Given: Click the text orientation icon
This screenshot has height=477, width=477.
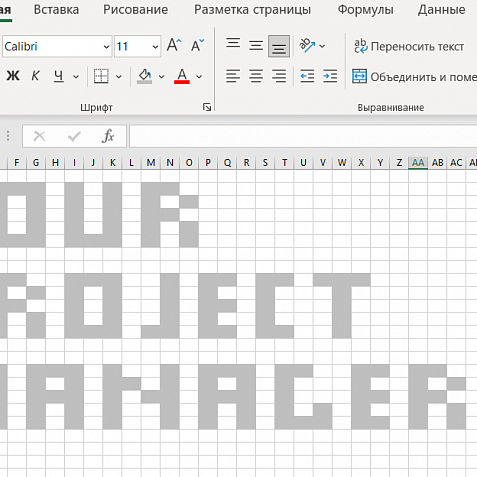Looking at the screenshot, I should [307, 45].
